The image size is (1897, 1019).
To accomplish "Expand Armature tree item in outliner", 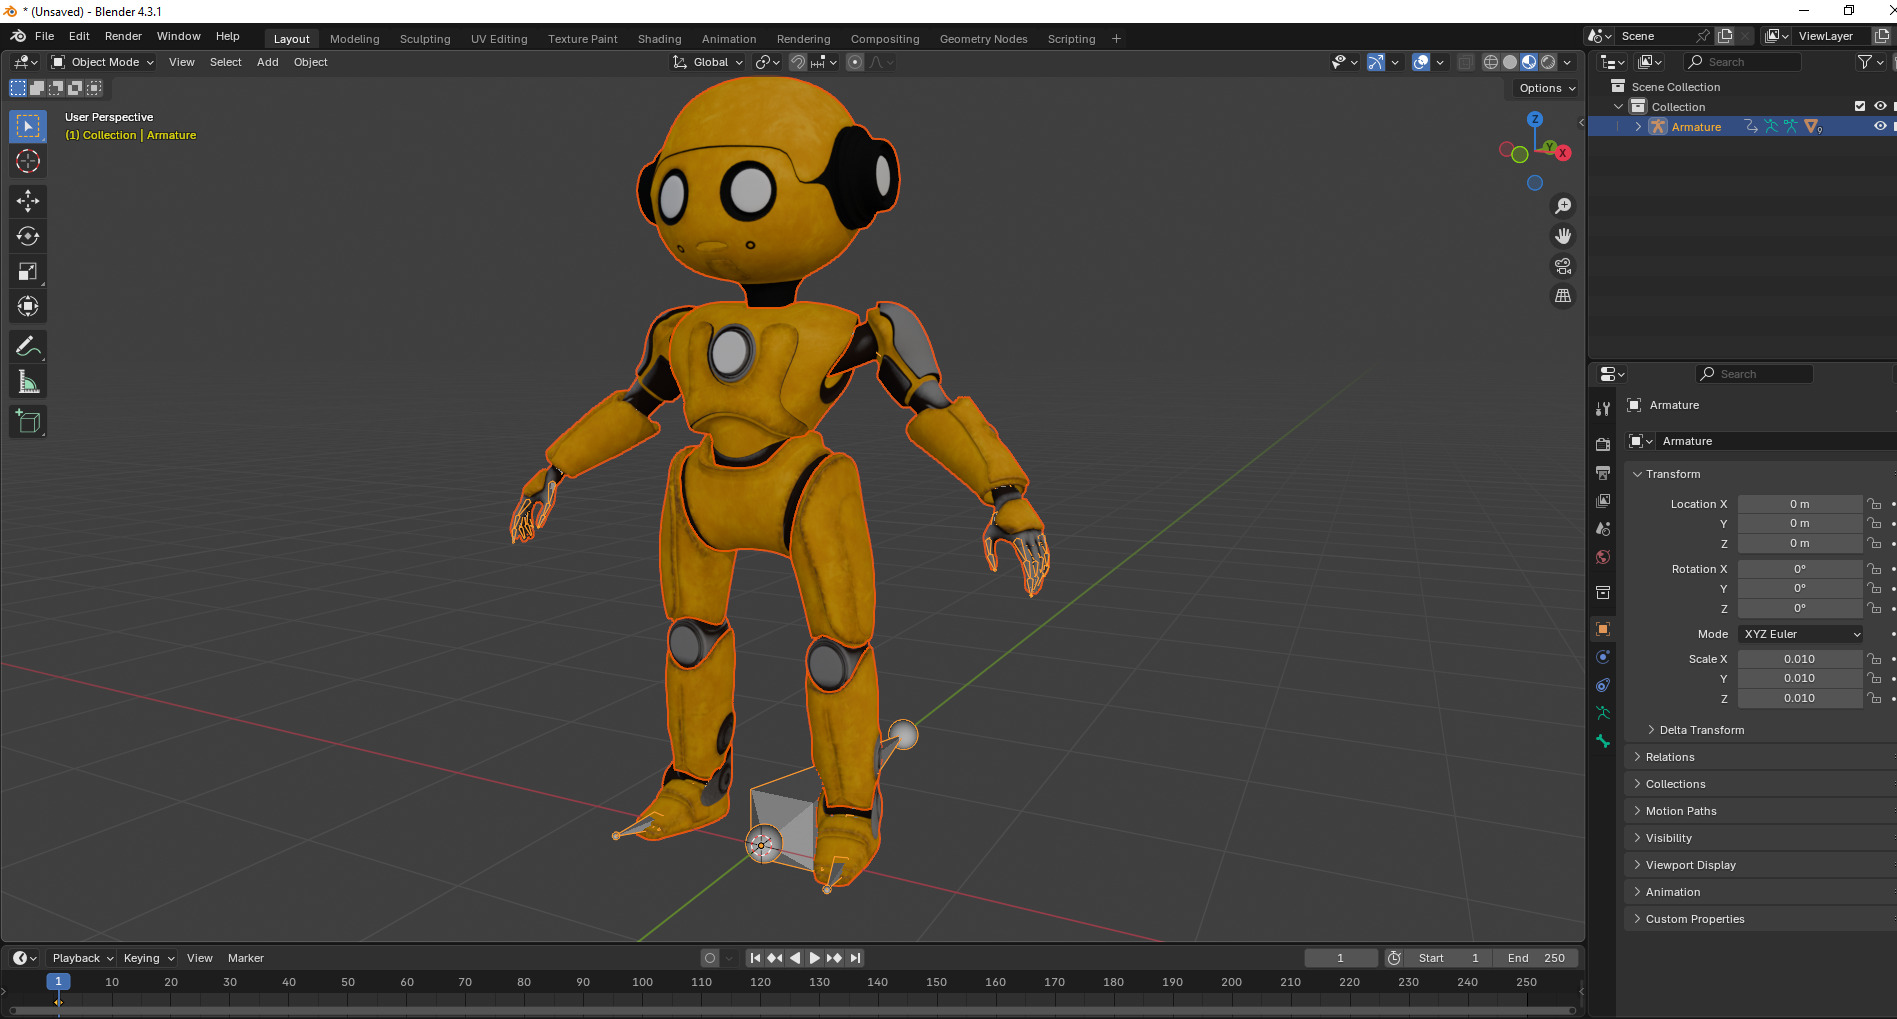I will click(1638, 127).
